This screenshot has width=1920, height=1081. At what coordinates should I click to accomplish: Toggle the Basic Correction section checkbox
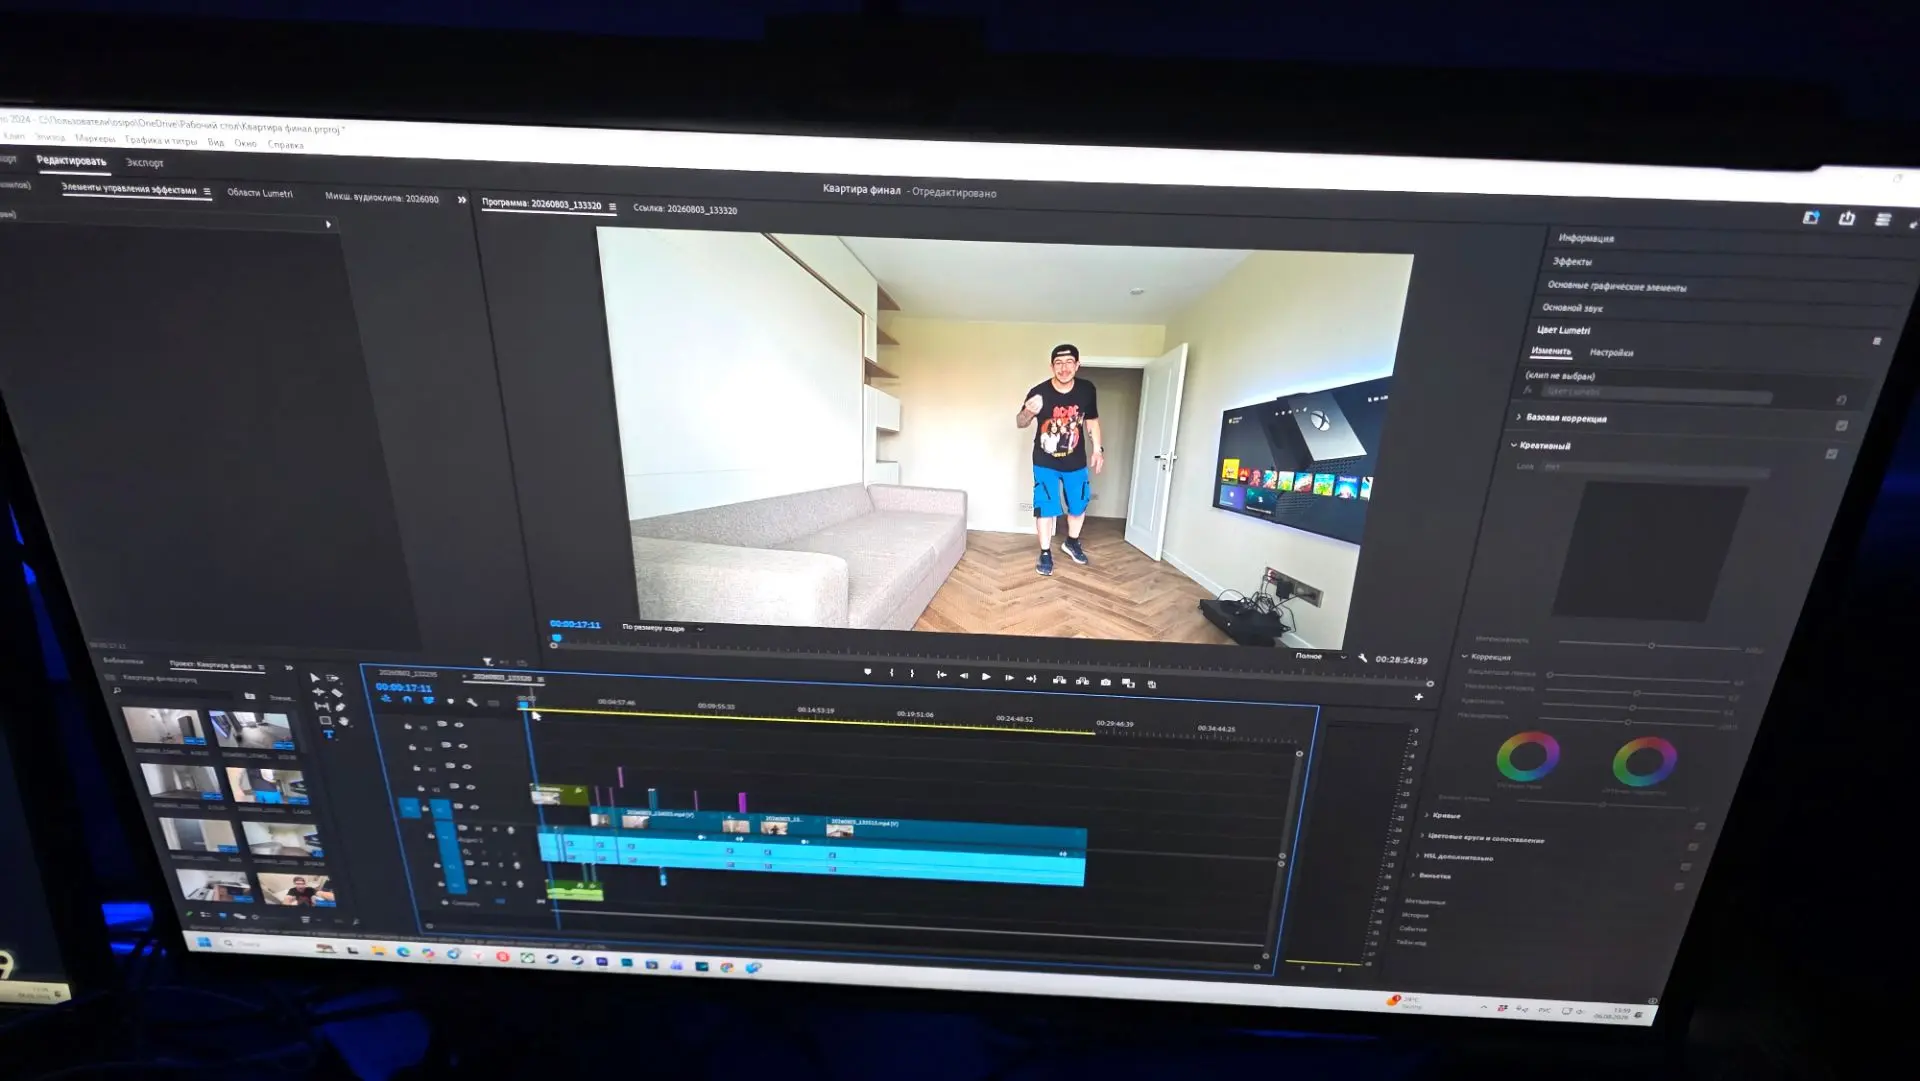pos(1841,426)
